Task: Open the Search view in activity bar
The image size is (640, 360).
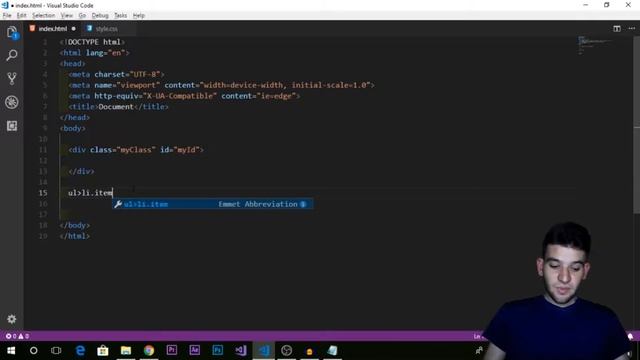Action: point(12,55)
